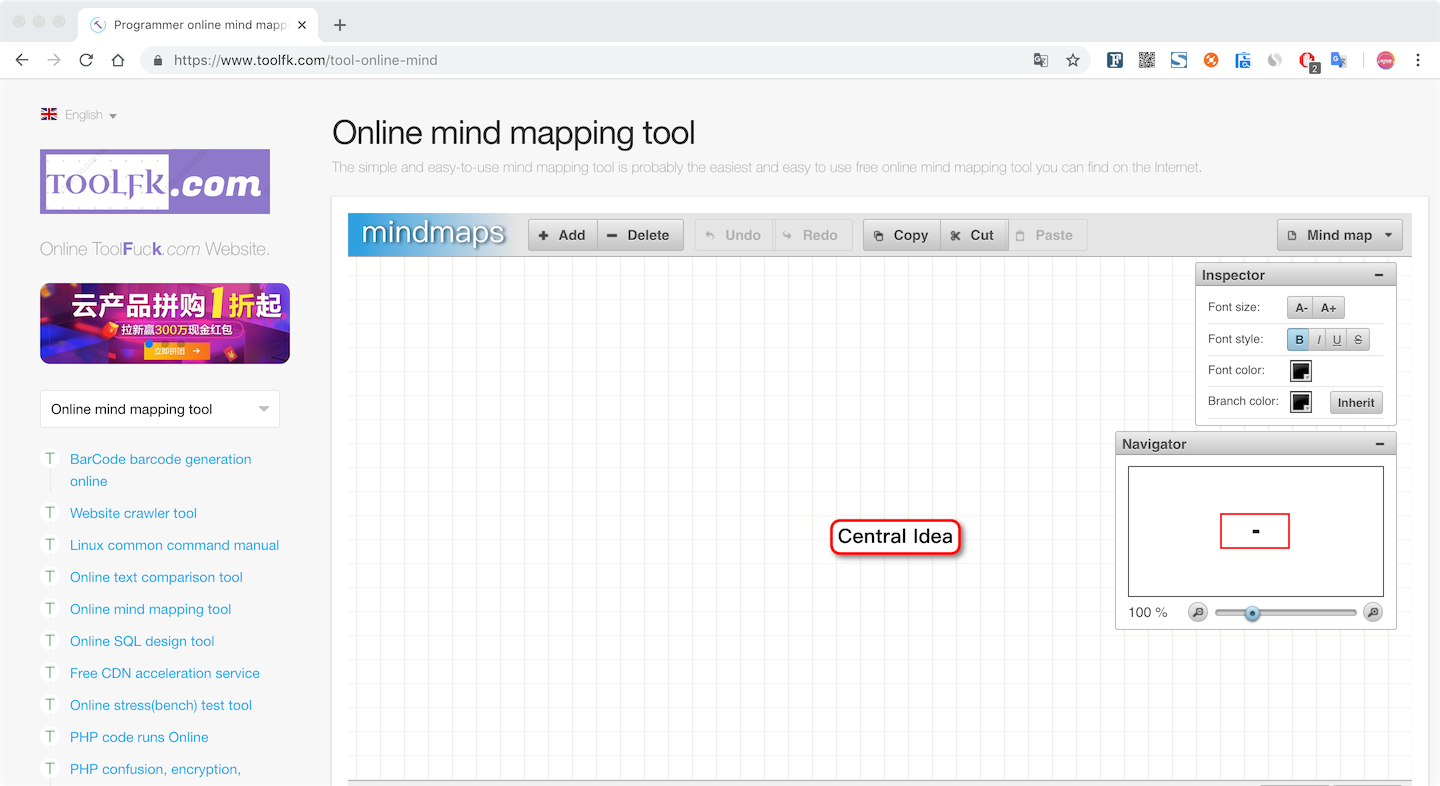Open a new browser tab
Viewport: 1440px width, 786px height.
340,25
